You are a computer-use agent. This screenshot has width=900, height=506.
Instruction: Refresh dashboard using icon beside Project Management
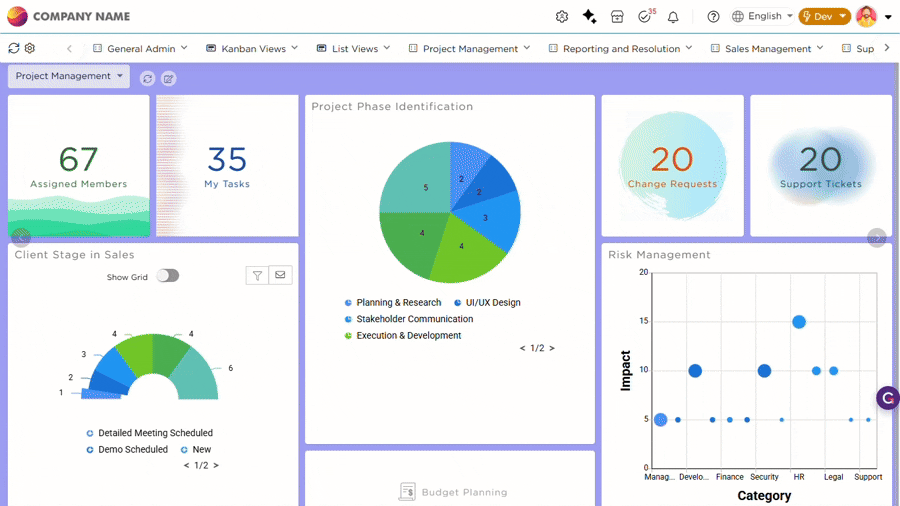[x=147, y=78]
